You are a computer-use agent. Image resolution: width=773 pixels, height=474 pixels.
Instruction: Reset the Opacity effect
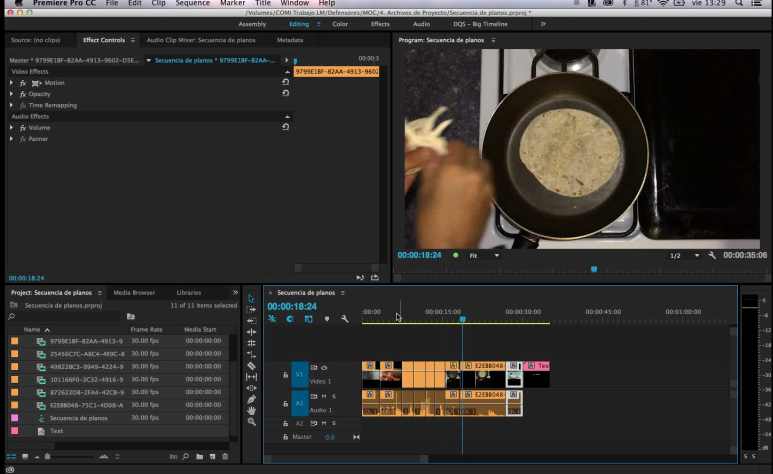(285, 93)
